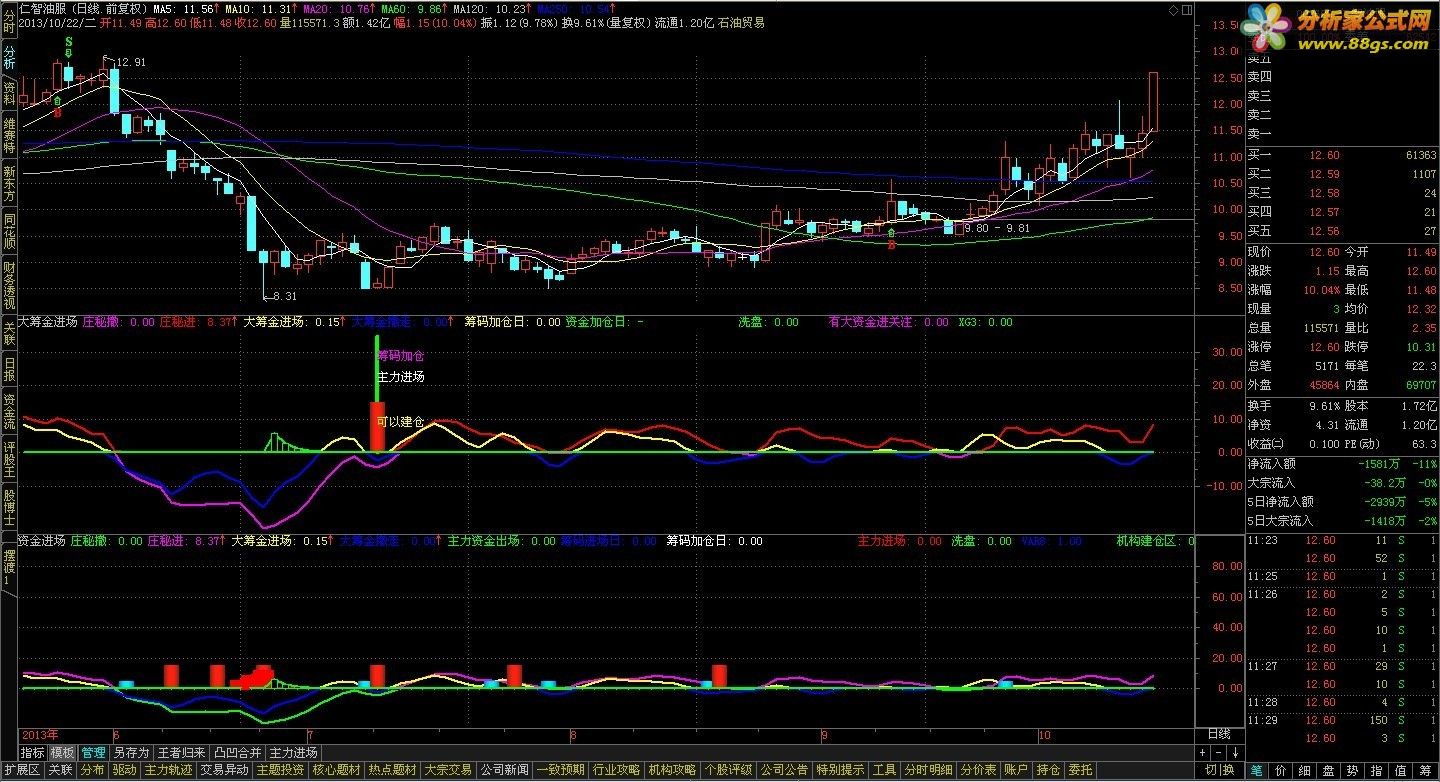
Task: Open 热点题材 in the bottom bar
Action: (392, 770)
